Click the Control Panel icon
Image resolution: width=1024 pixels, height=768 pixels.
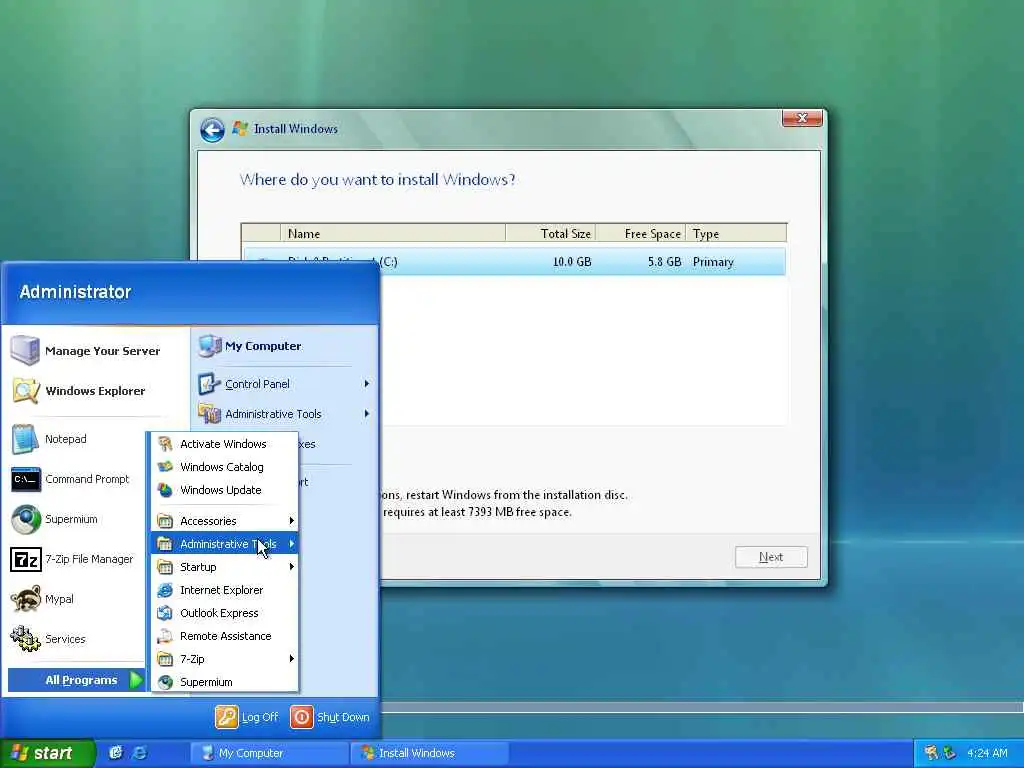click(210, 384)
